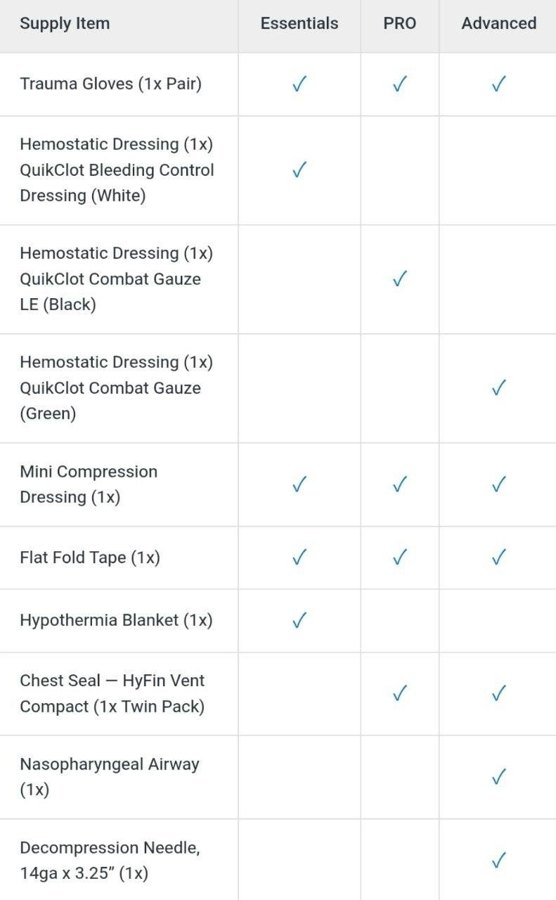This screenshot has width=556, height=900.
Task: Click the Trauma Gloves (1x Pair) label
Action: [111, 84]
